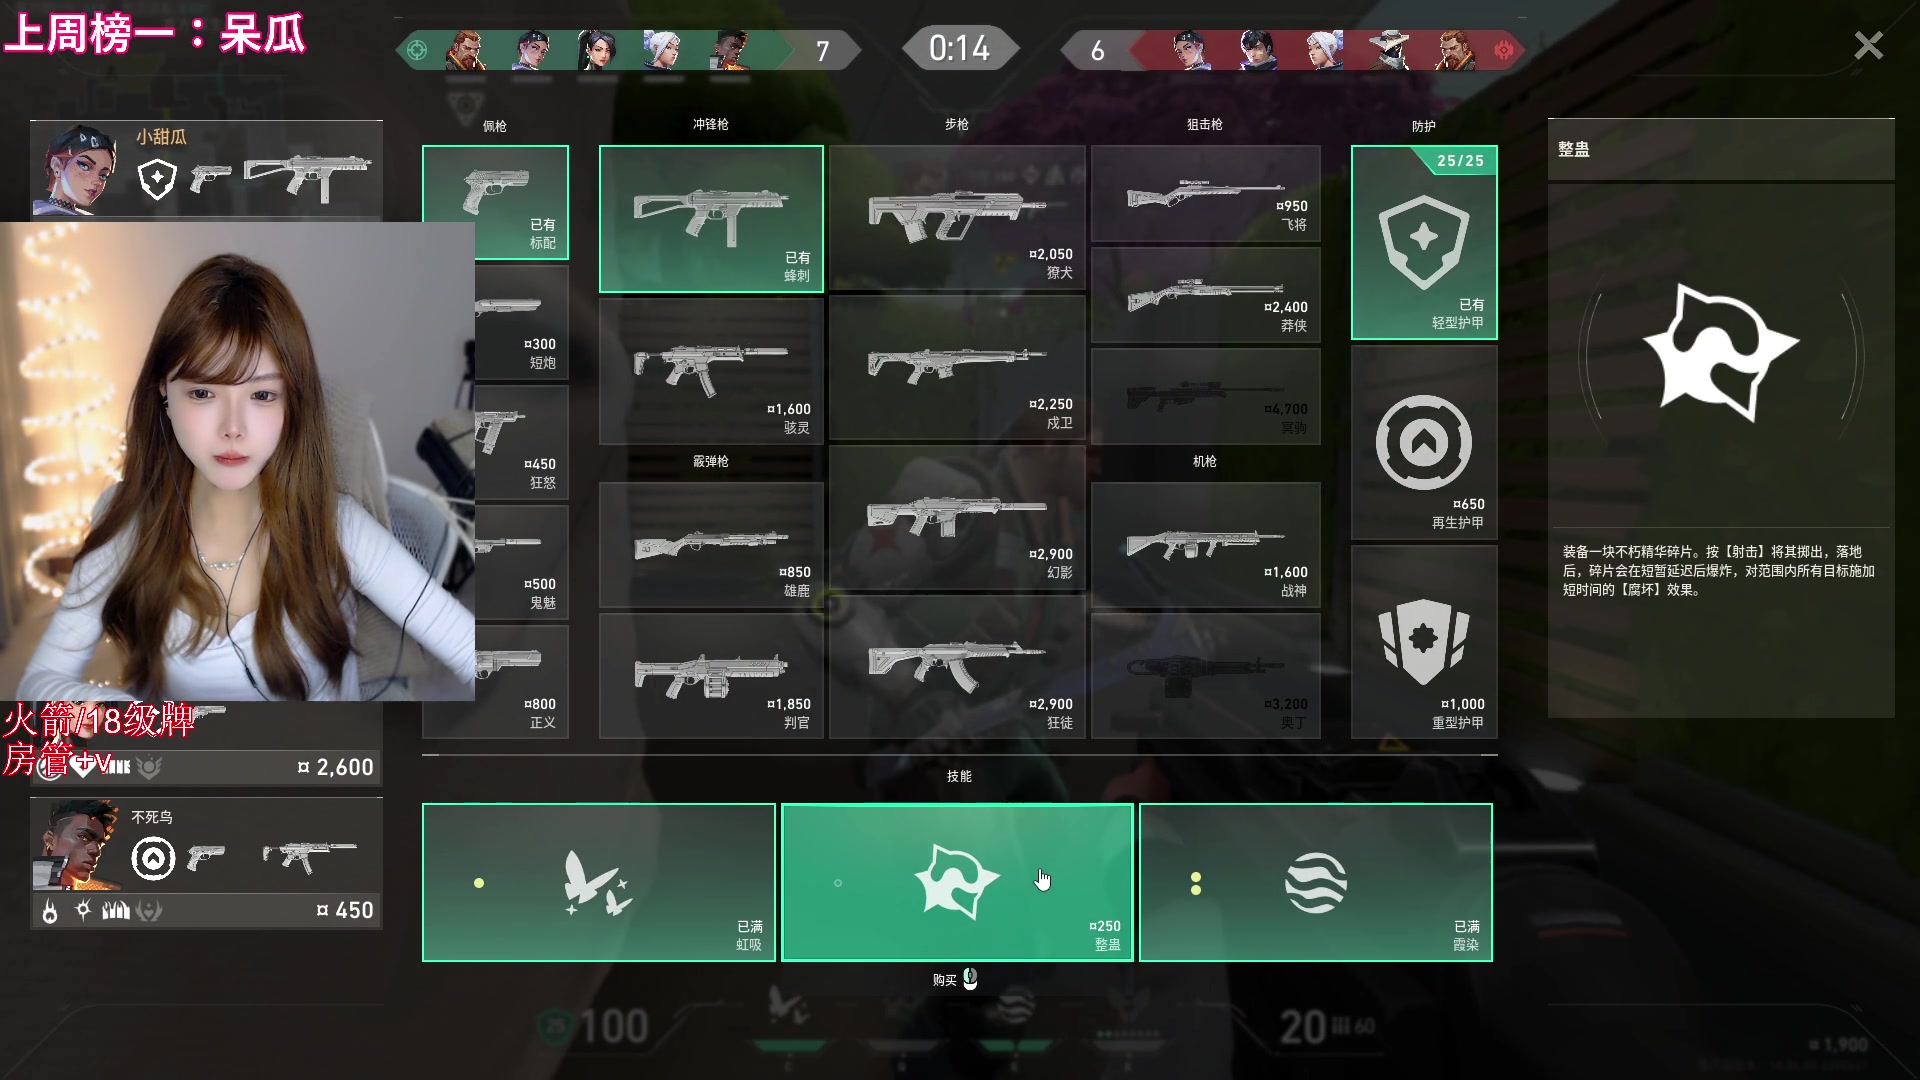Viewport: 1920px width, 1080px height.
Task: Select the 冥驹 (Operator) sniper for 4,700
Action: [x=1205, y=396]
